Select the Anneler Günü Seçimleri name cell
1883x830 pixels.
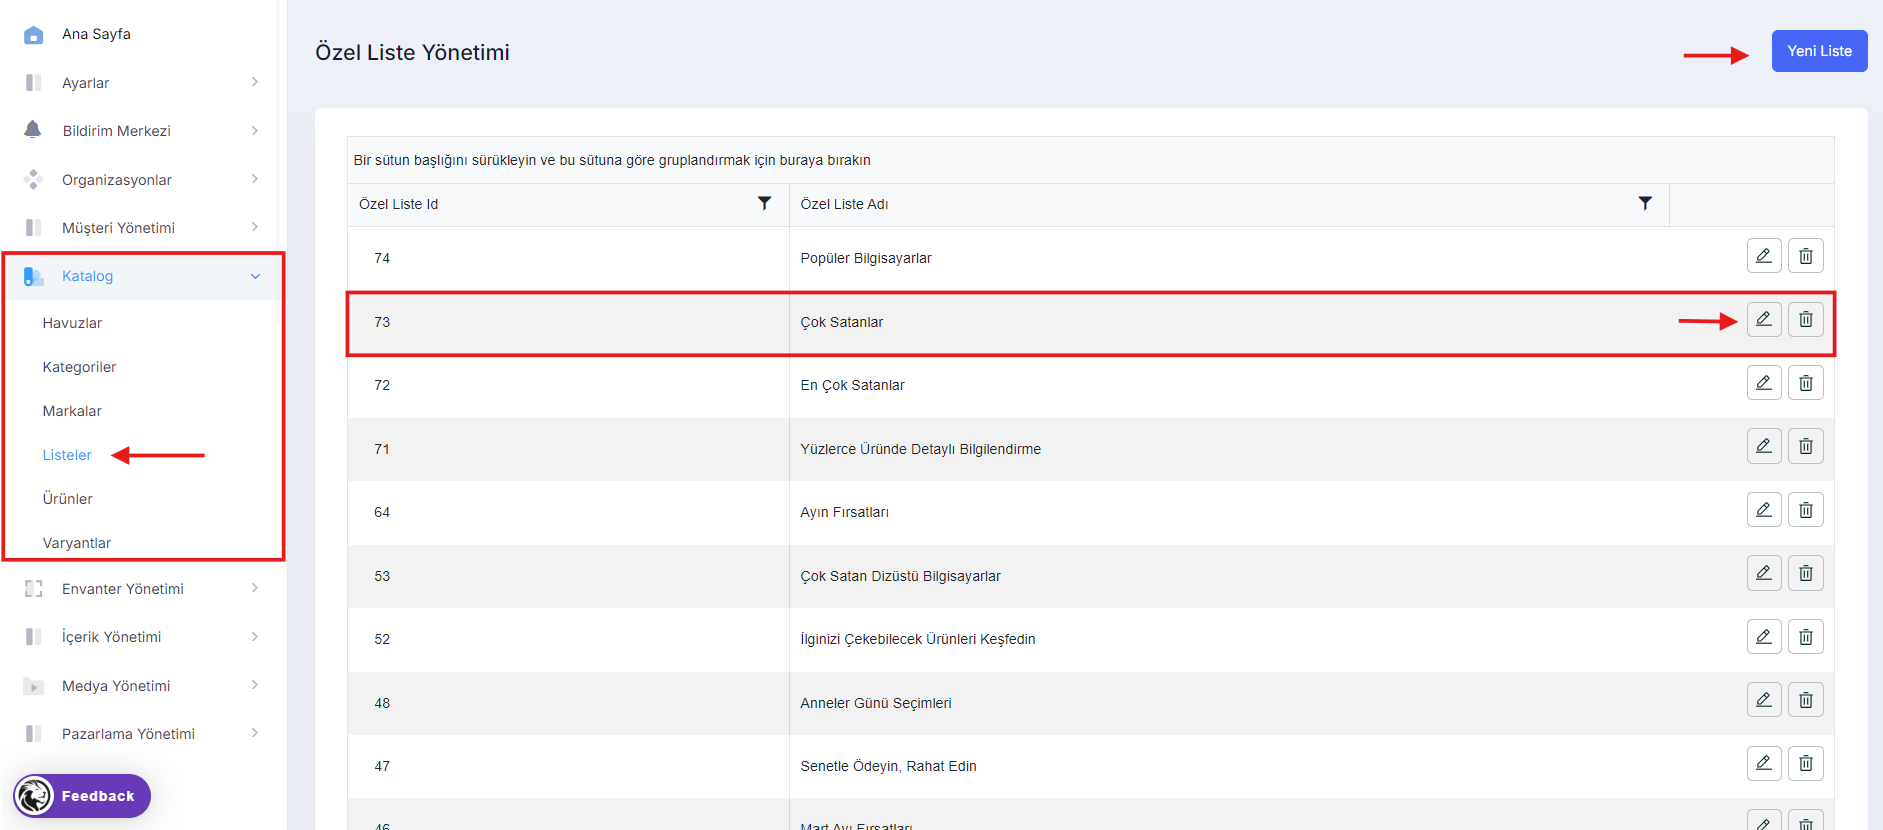click(x=1229, y=703)
